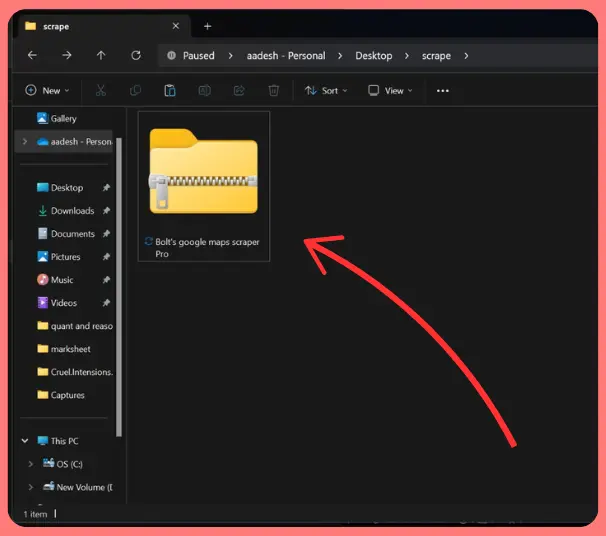Screen dimensions: 606x536
Task: Open Downloads in quick access
Action: [x=66, y=211]
